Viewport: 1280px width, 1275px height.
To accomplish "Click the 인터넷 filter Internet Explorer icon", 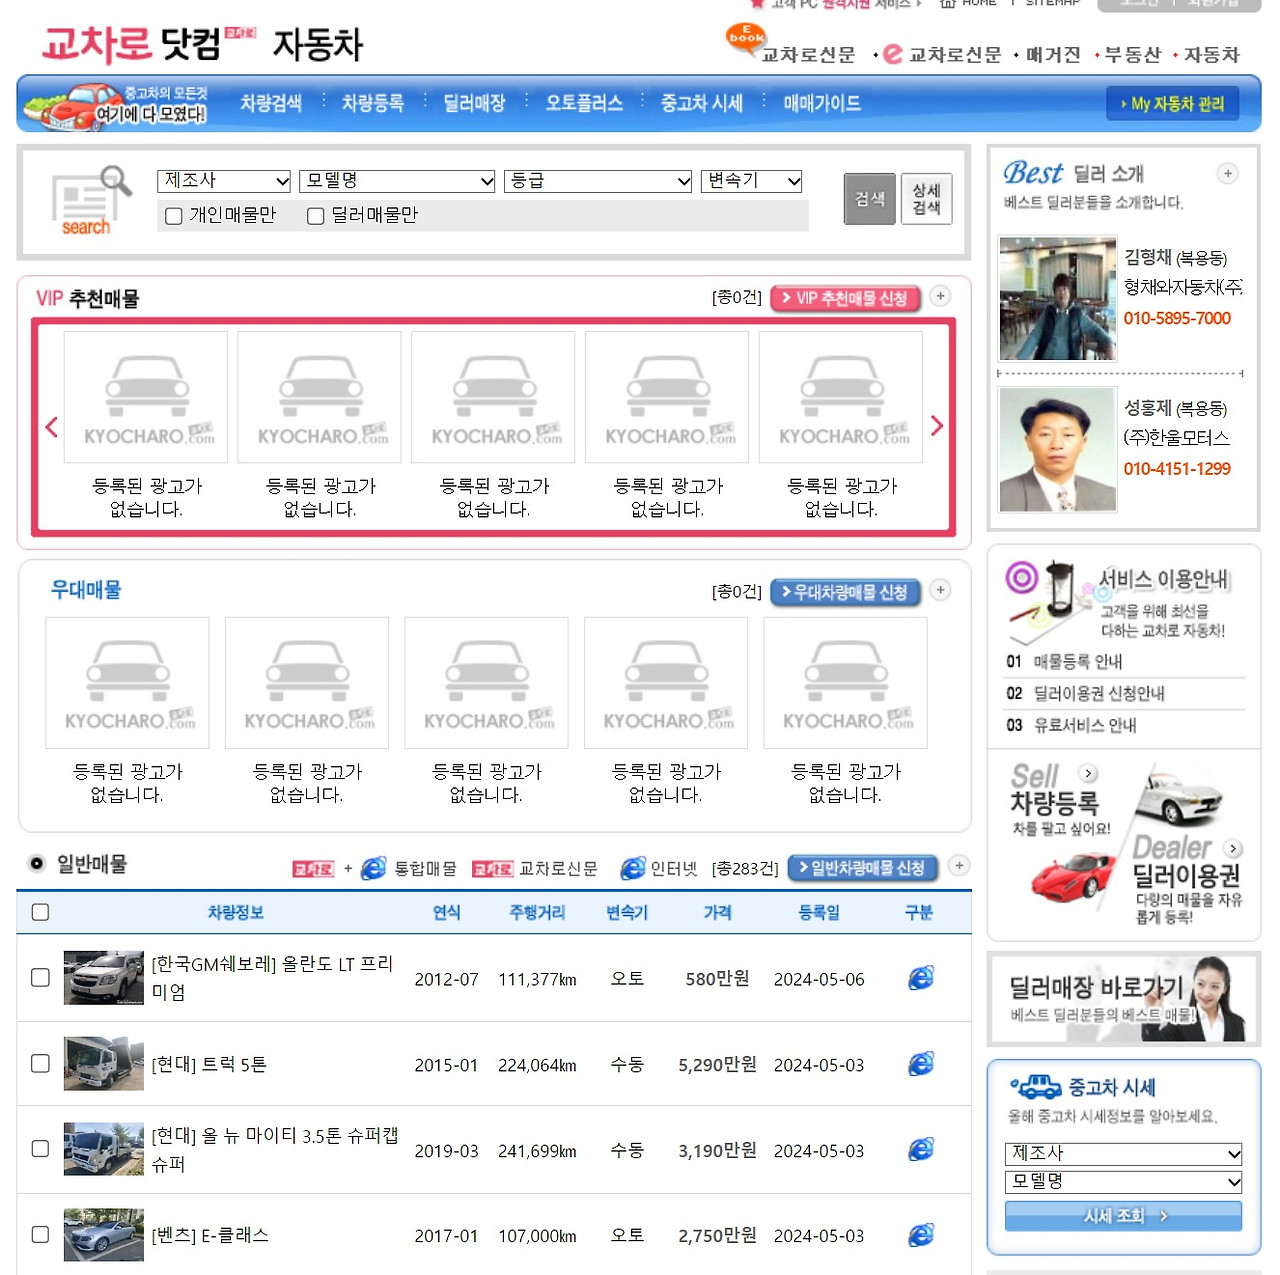I will coord(633,868).
